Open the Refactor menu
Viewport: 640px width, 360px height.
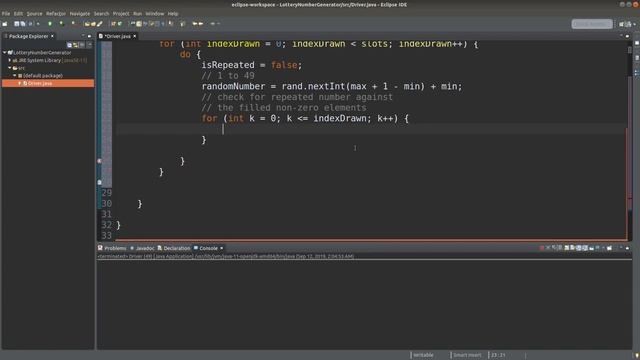point(56,13)
